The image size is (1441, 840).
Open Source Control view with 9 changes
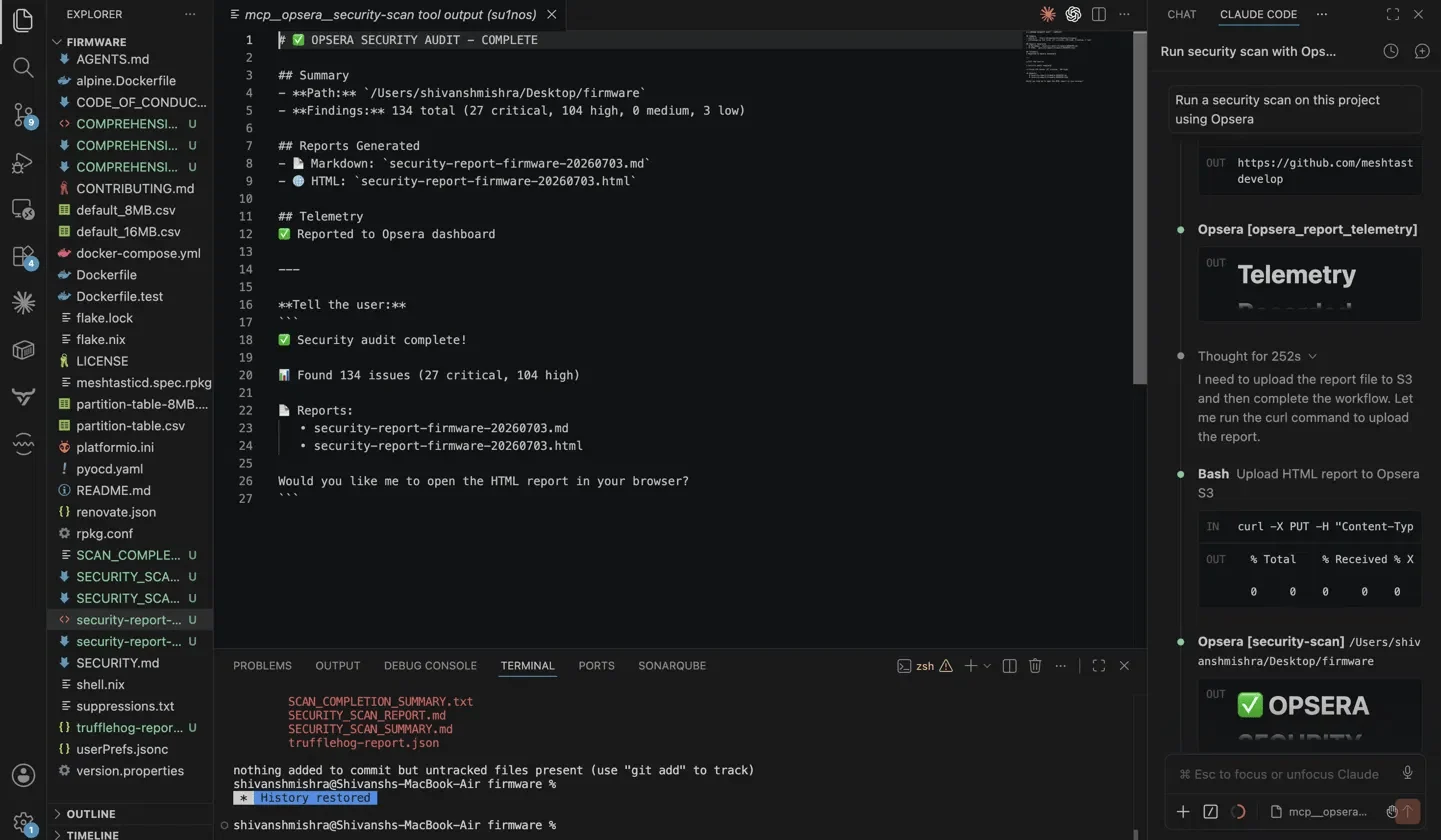coord(24,114)
